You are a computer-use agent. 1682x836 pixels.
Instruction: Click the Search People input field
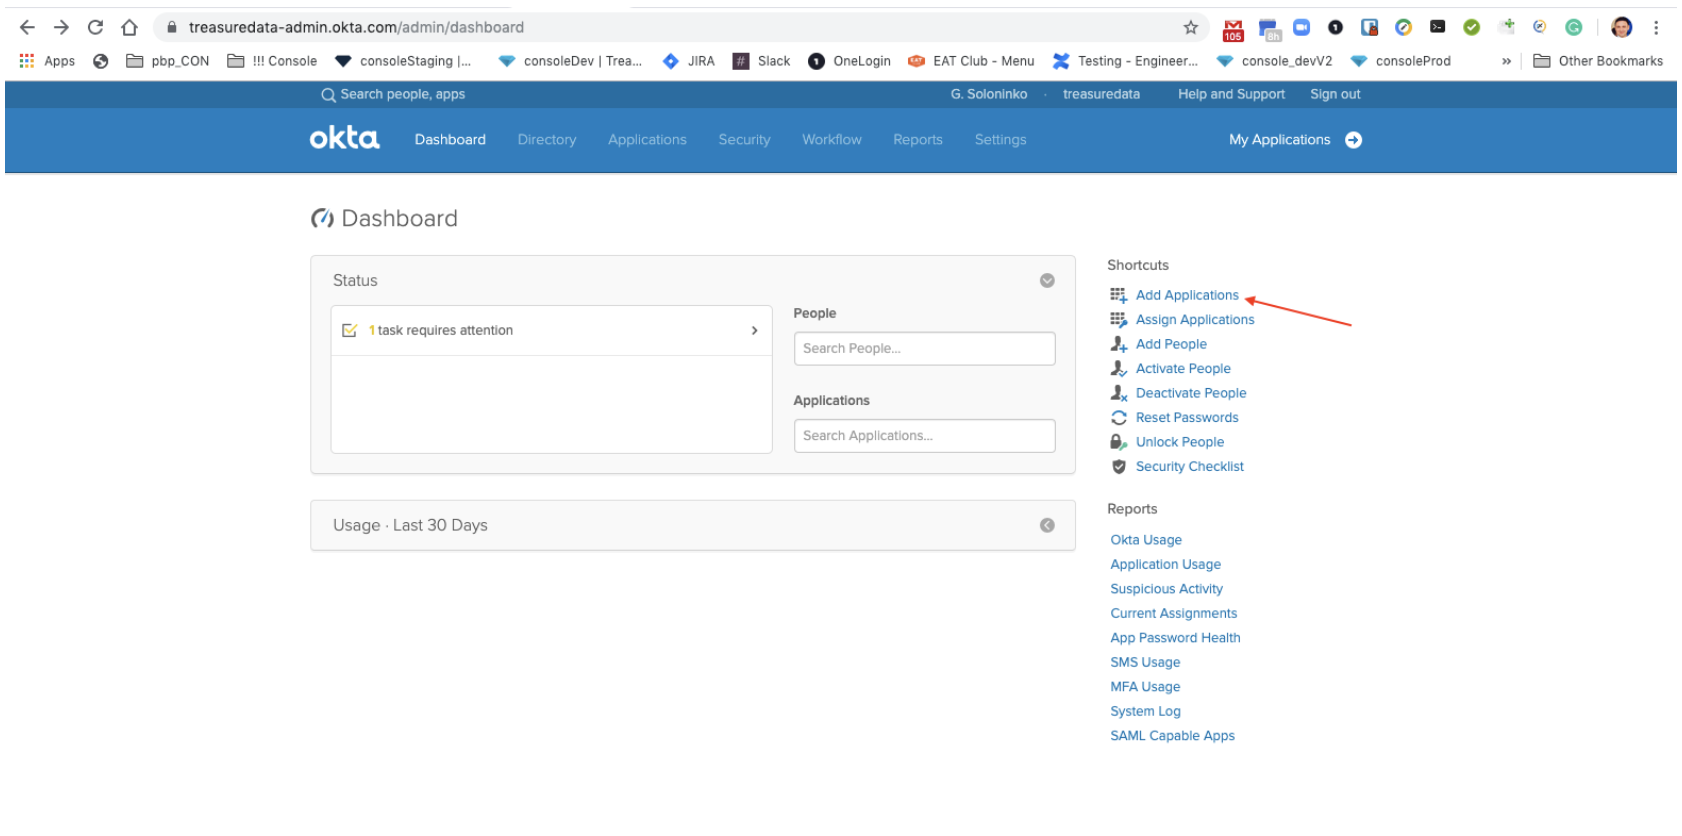tap(924, 349)
